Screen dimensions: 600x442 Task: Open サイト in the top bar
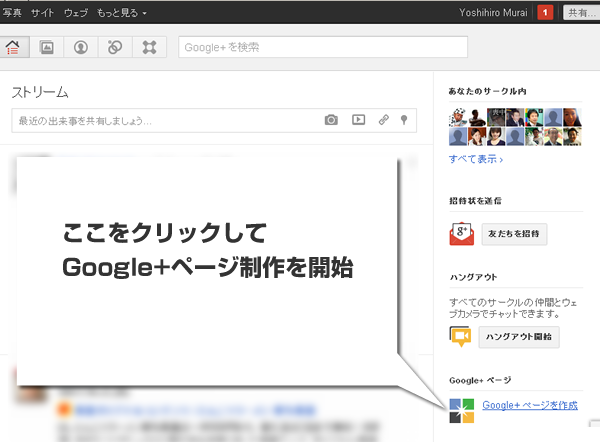coord(42,13)
